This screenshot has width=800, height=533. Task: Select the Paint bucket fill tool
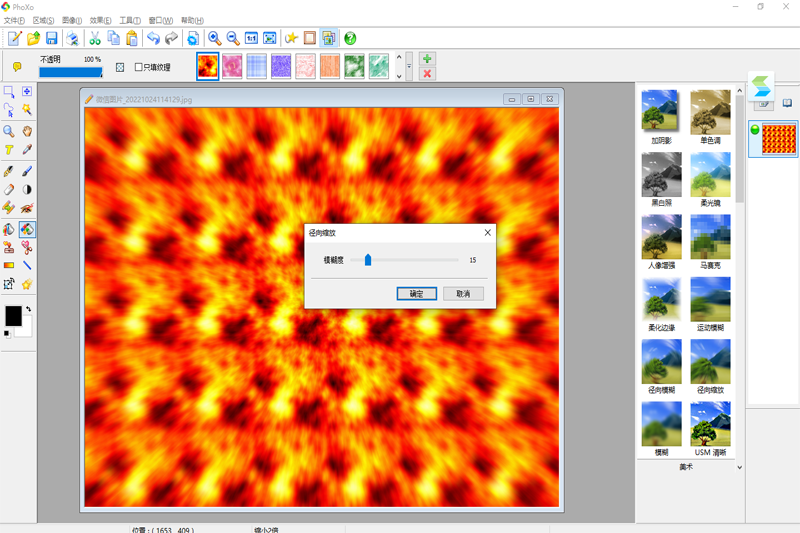coord(9,230)
